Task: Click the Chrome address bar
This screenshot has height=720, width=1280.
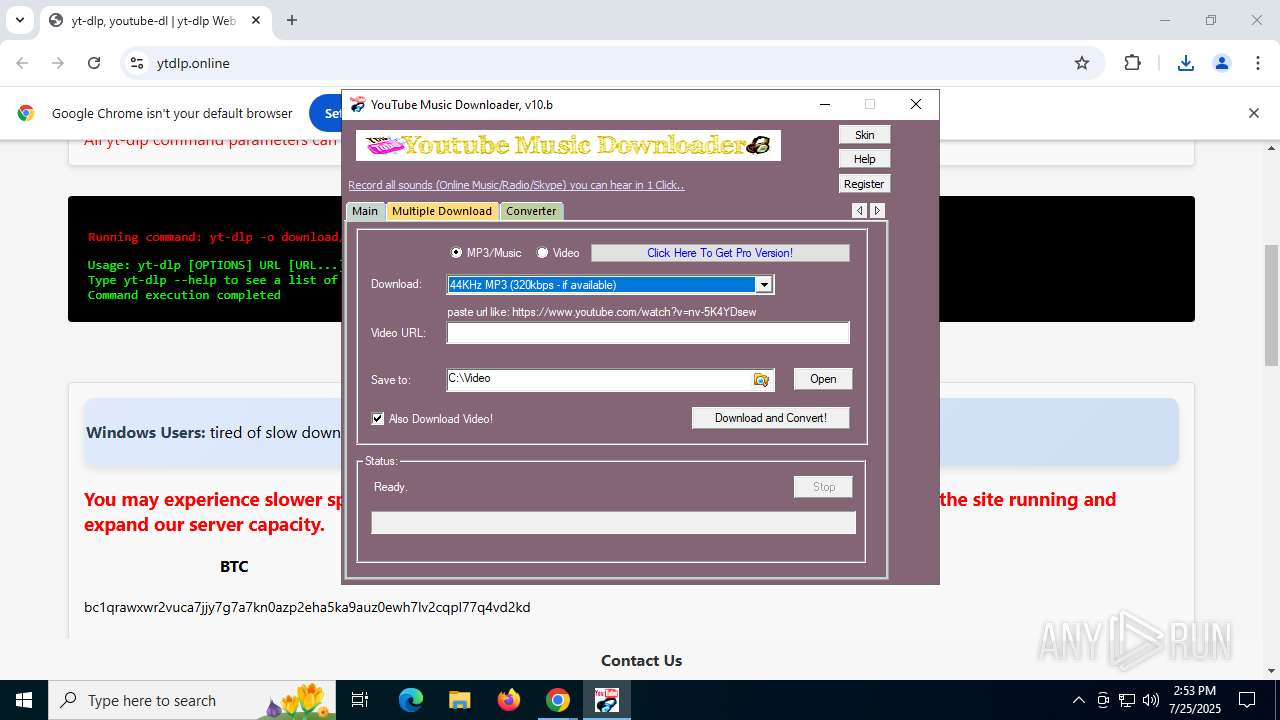Action: tap(610, 63)
